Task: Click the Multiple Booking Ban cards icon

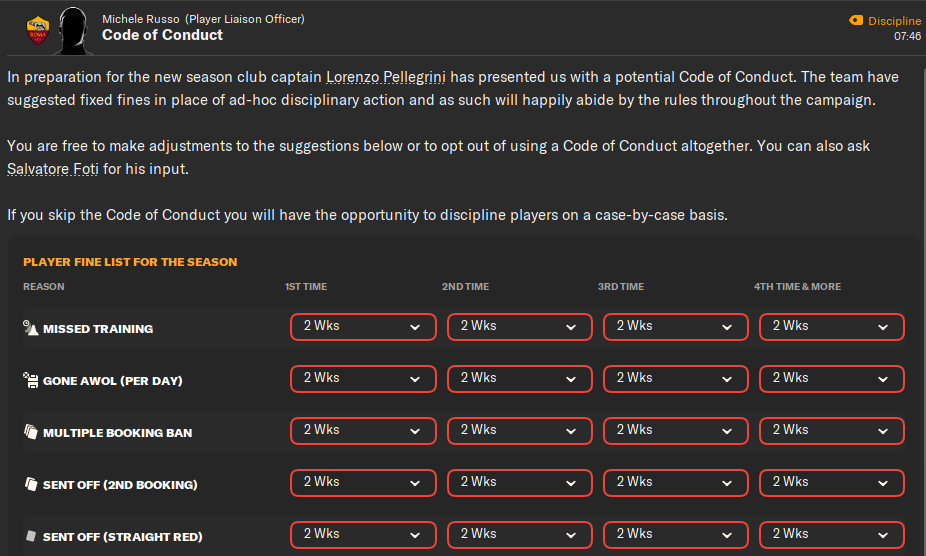Action: pos(31,432)
